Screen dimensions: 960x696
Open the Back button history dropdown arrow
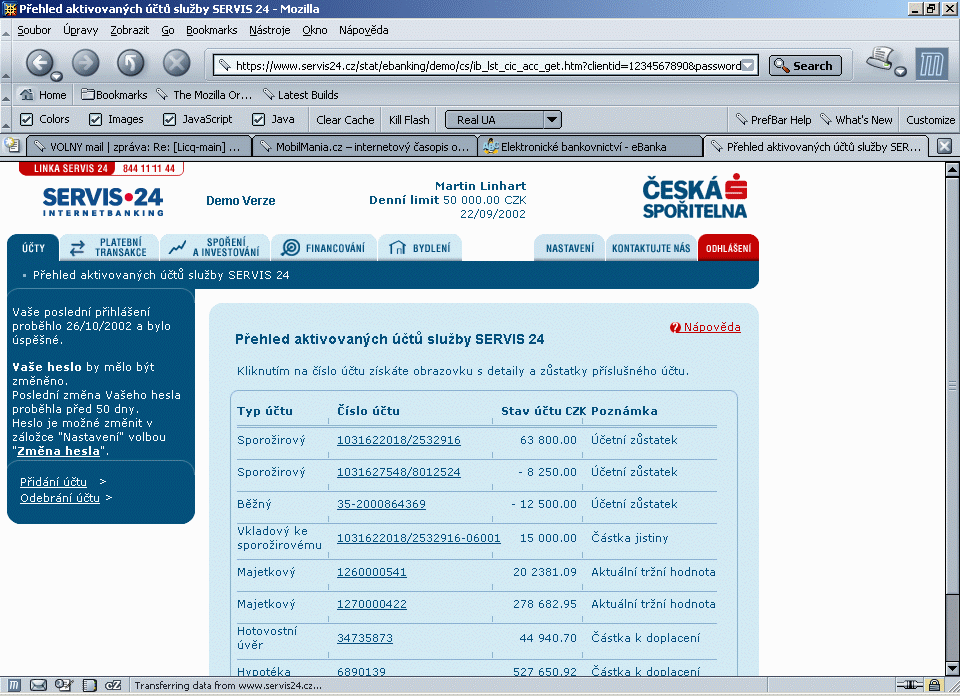tap(56, 77)
